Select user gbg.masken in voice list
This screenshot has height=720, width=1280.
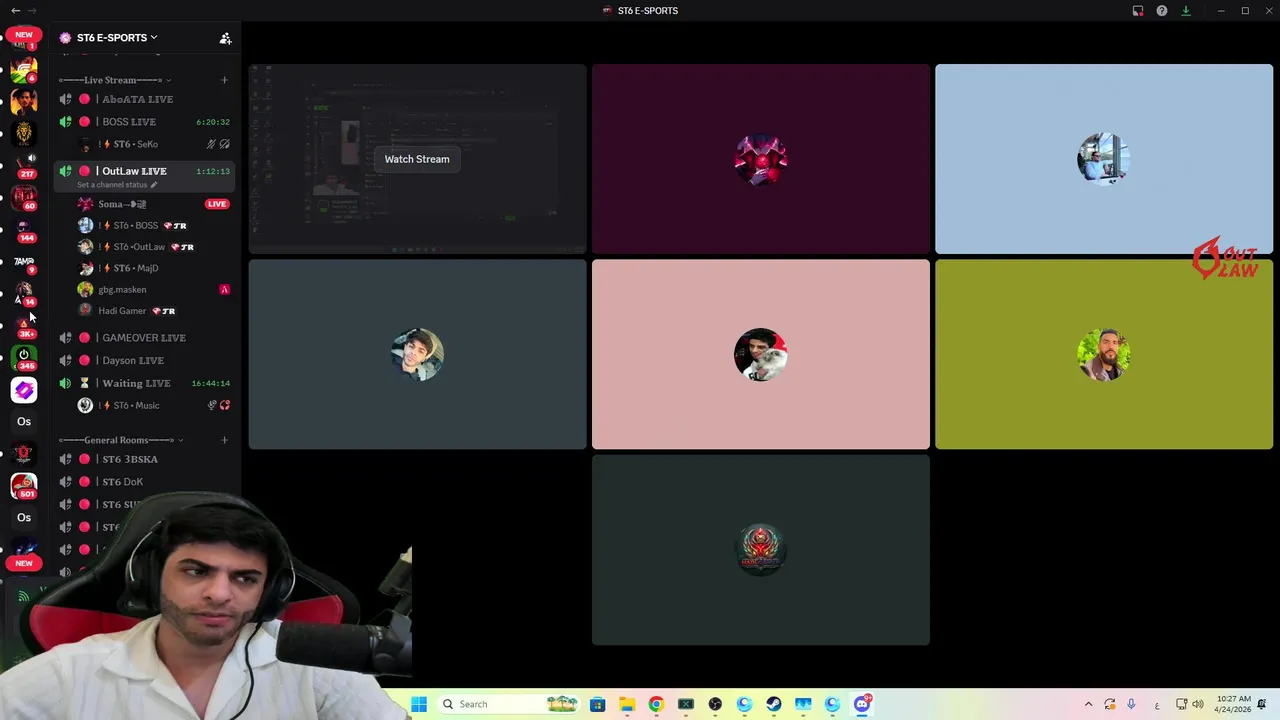(153, 290)
